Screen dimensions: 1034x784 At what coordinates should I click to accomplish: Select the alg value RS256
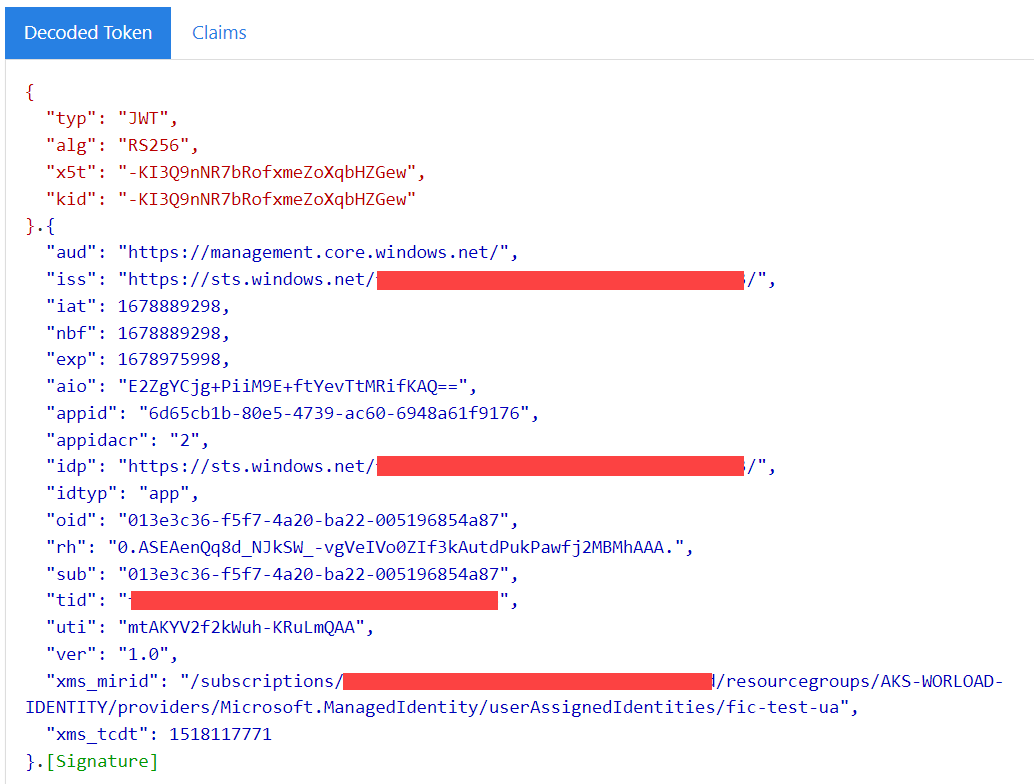pyautogui.click(x=156, y=145)
